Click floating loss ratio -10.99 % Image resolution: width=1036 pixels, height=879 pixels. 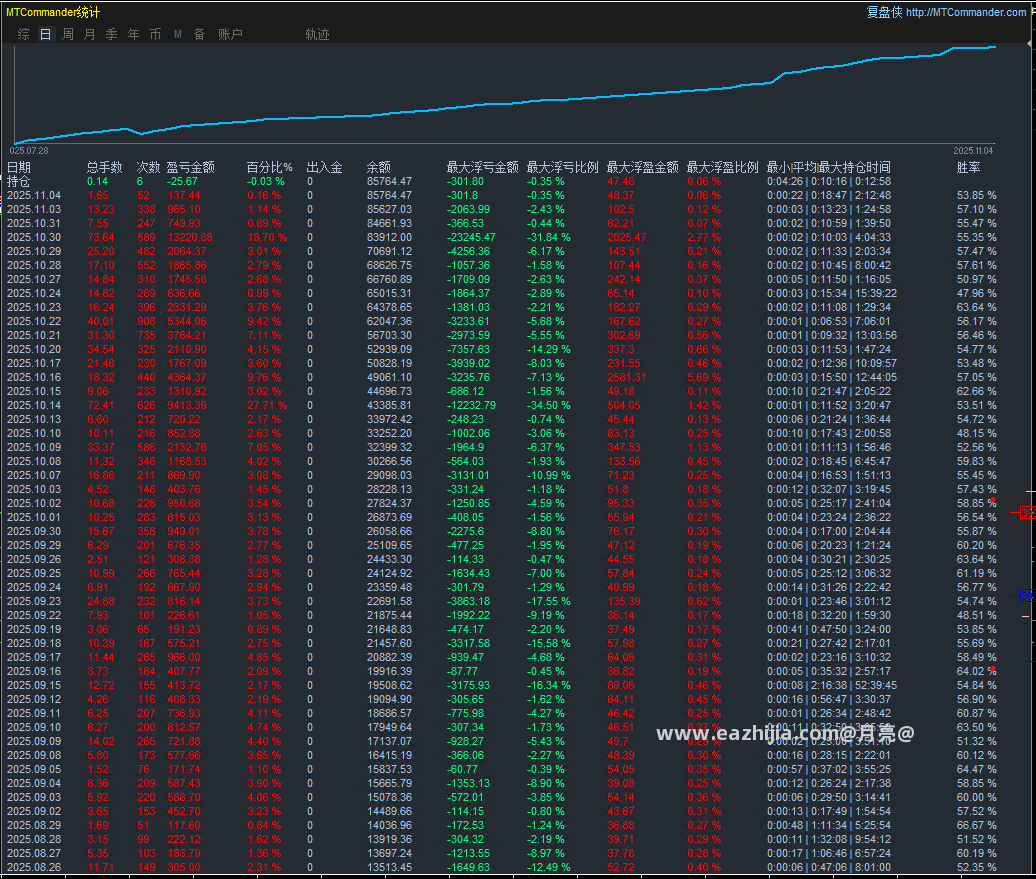(548, 475)
